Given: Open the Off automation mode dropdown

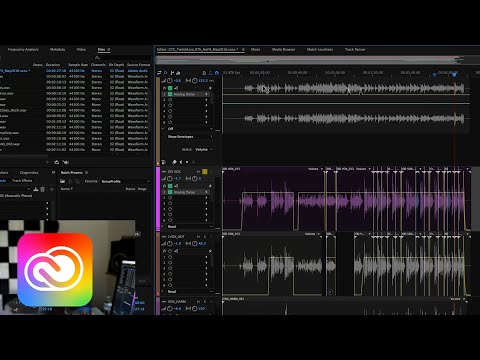Looking at the screenshot, I should pos(189,129).
